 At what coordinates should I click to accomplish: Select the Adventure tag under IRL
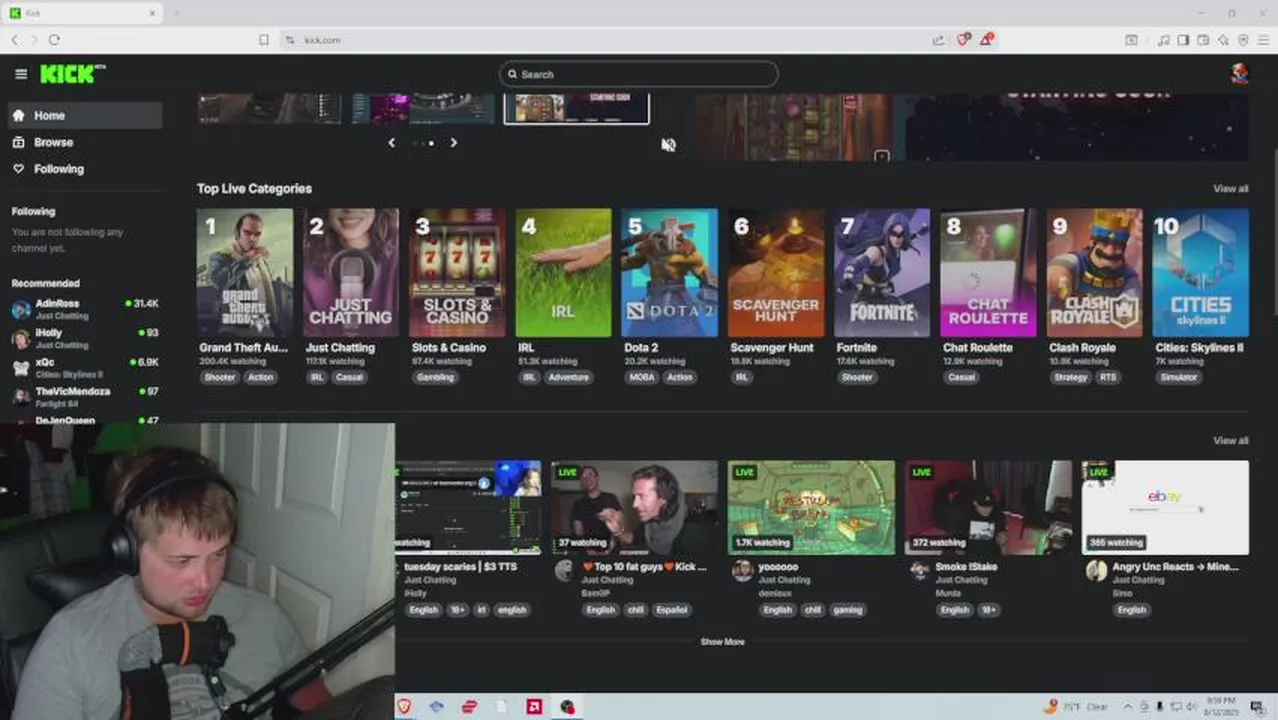[x=569, y=377]
